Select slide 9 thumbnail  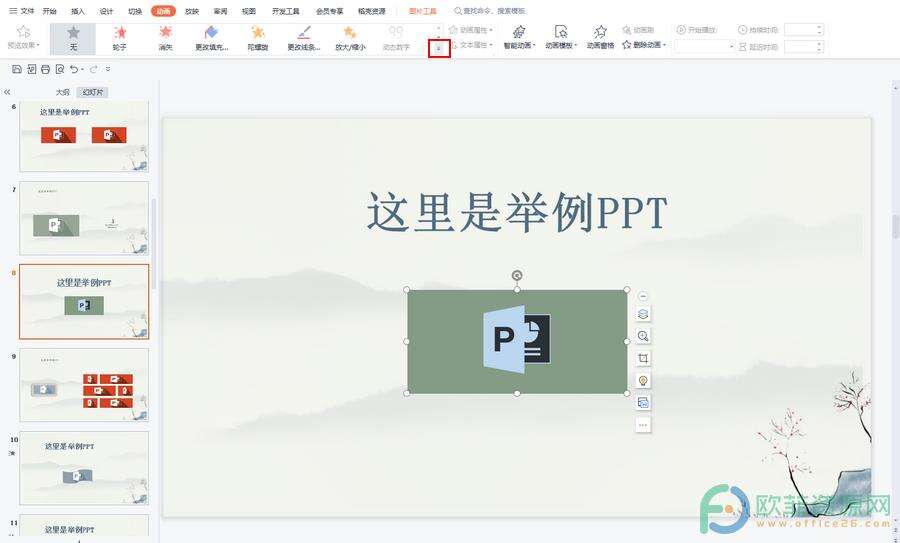point(84,385)
